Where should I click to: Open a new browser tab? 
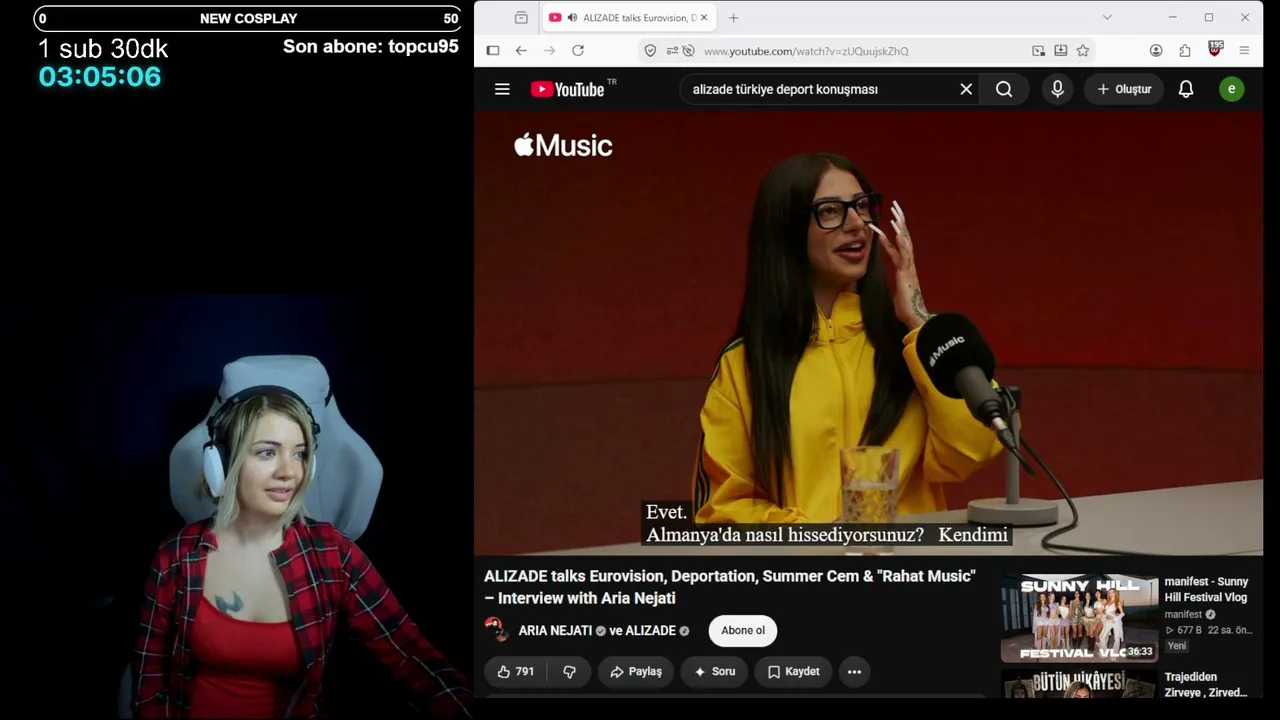[x=733, y=18]
